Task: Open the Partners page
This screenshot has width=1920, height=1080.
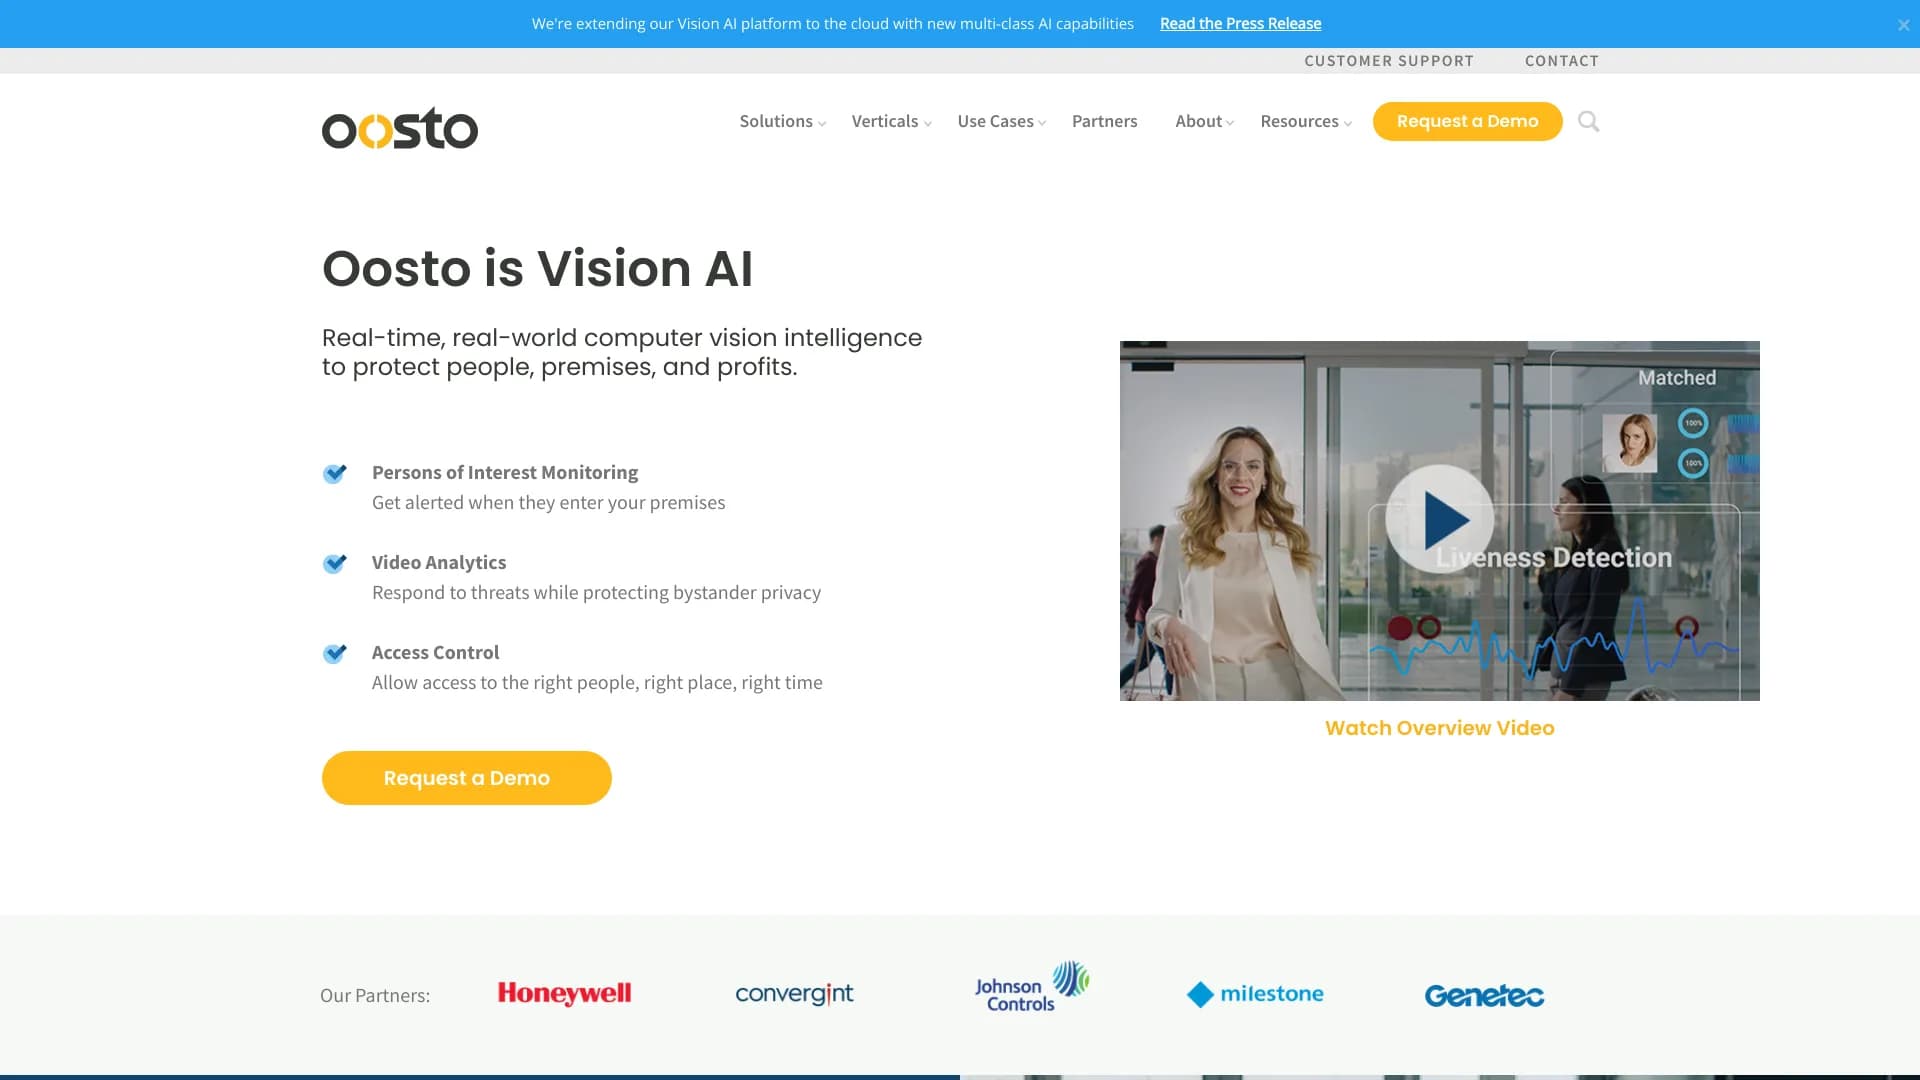Action: tap(1104, 121)
